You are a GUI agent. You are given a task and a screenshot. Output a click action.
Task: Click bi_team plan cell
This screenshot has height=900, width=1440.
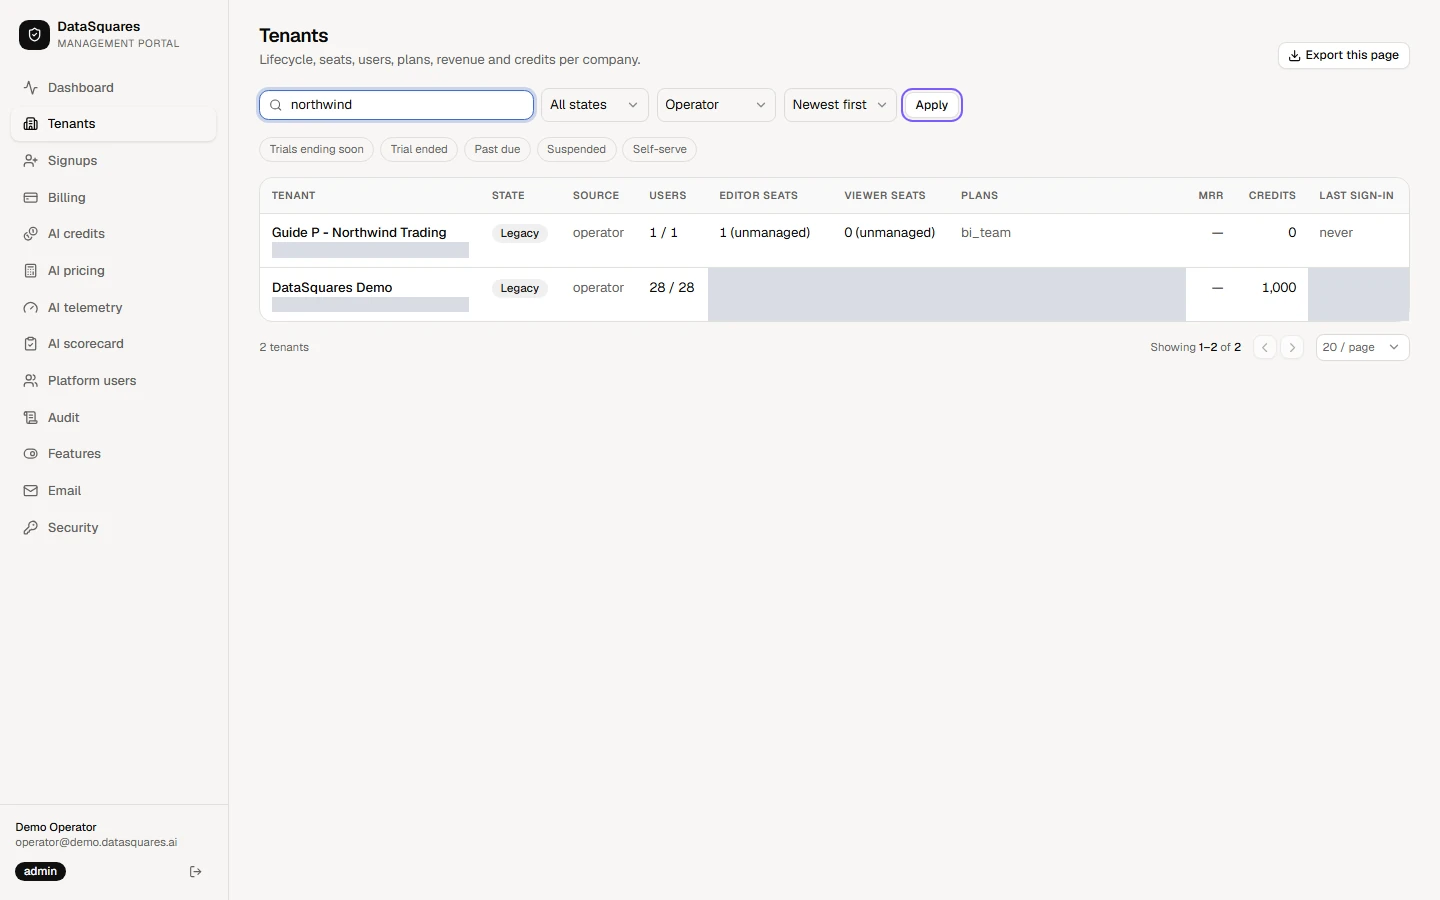[986, 233]
